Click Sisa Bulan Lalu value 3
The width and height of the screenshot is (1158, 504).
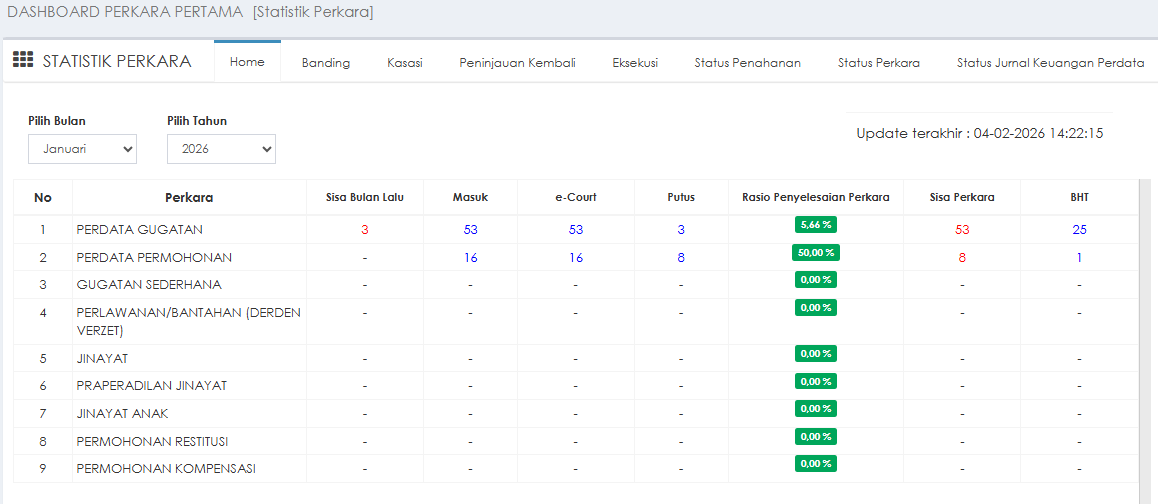tap(365, 230)
